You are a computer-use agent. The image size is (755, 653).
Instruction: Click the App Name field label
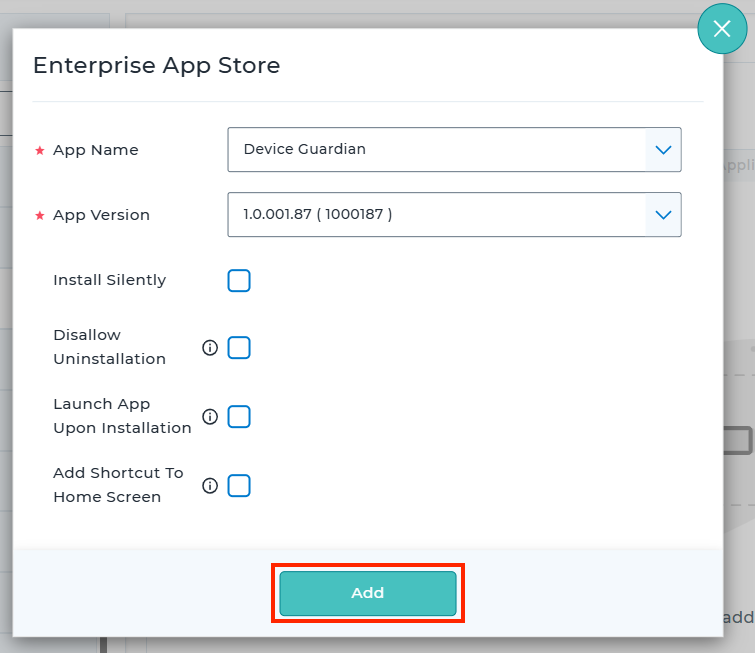[x=95, y=150]
